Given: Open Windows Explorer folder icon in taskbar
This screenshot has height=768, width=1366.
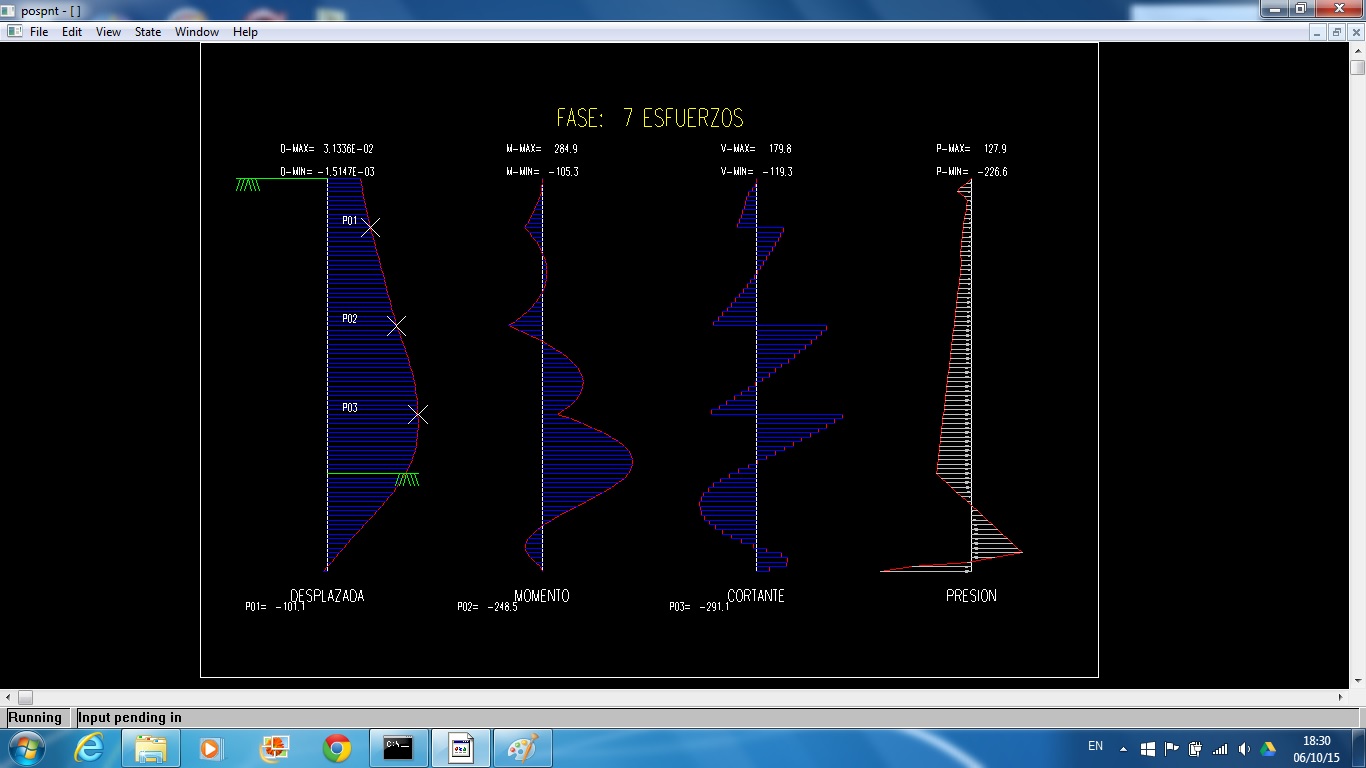Looking at the screenshot, I should click(151, 748).
